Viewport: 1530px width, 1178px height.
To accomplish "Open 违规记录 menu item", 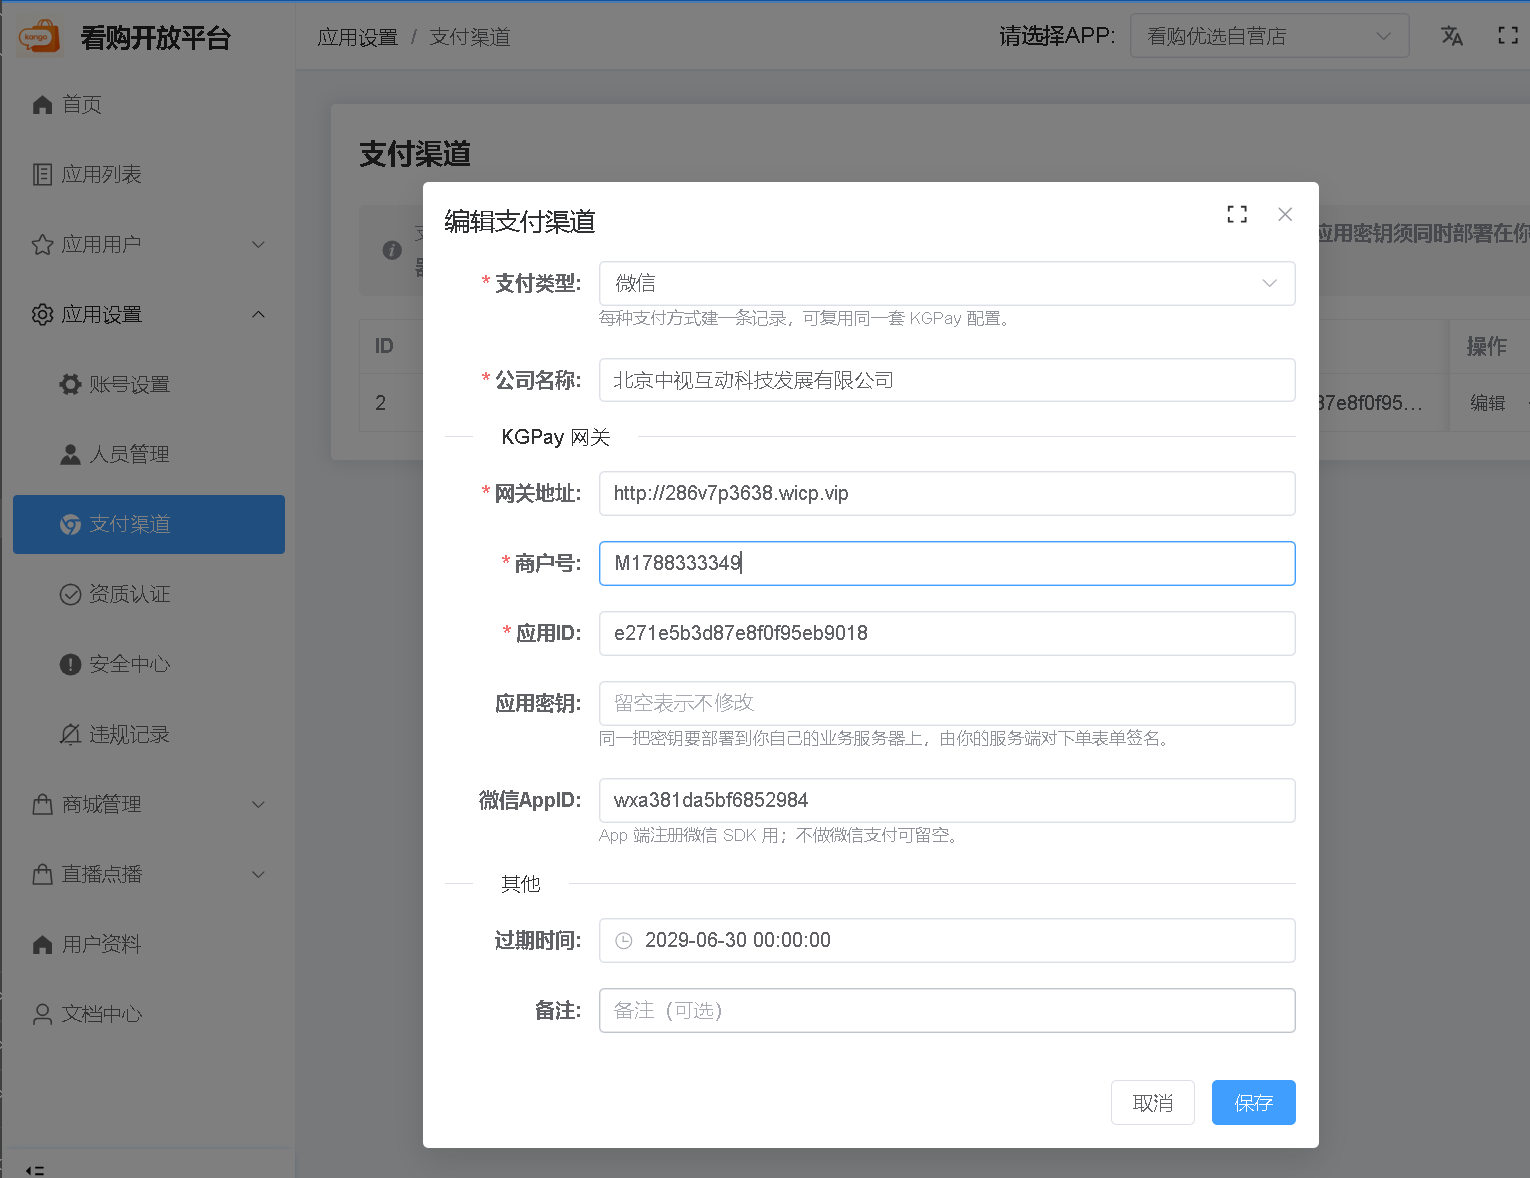I will click(x=148, y=734).
